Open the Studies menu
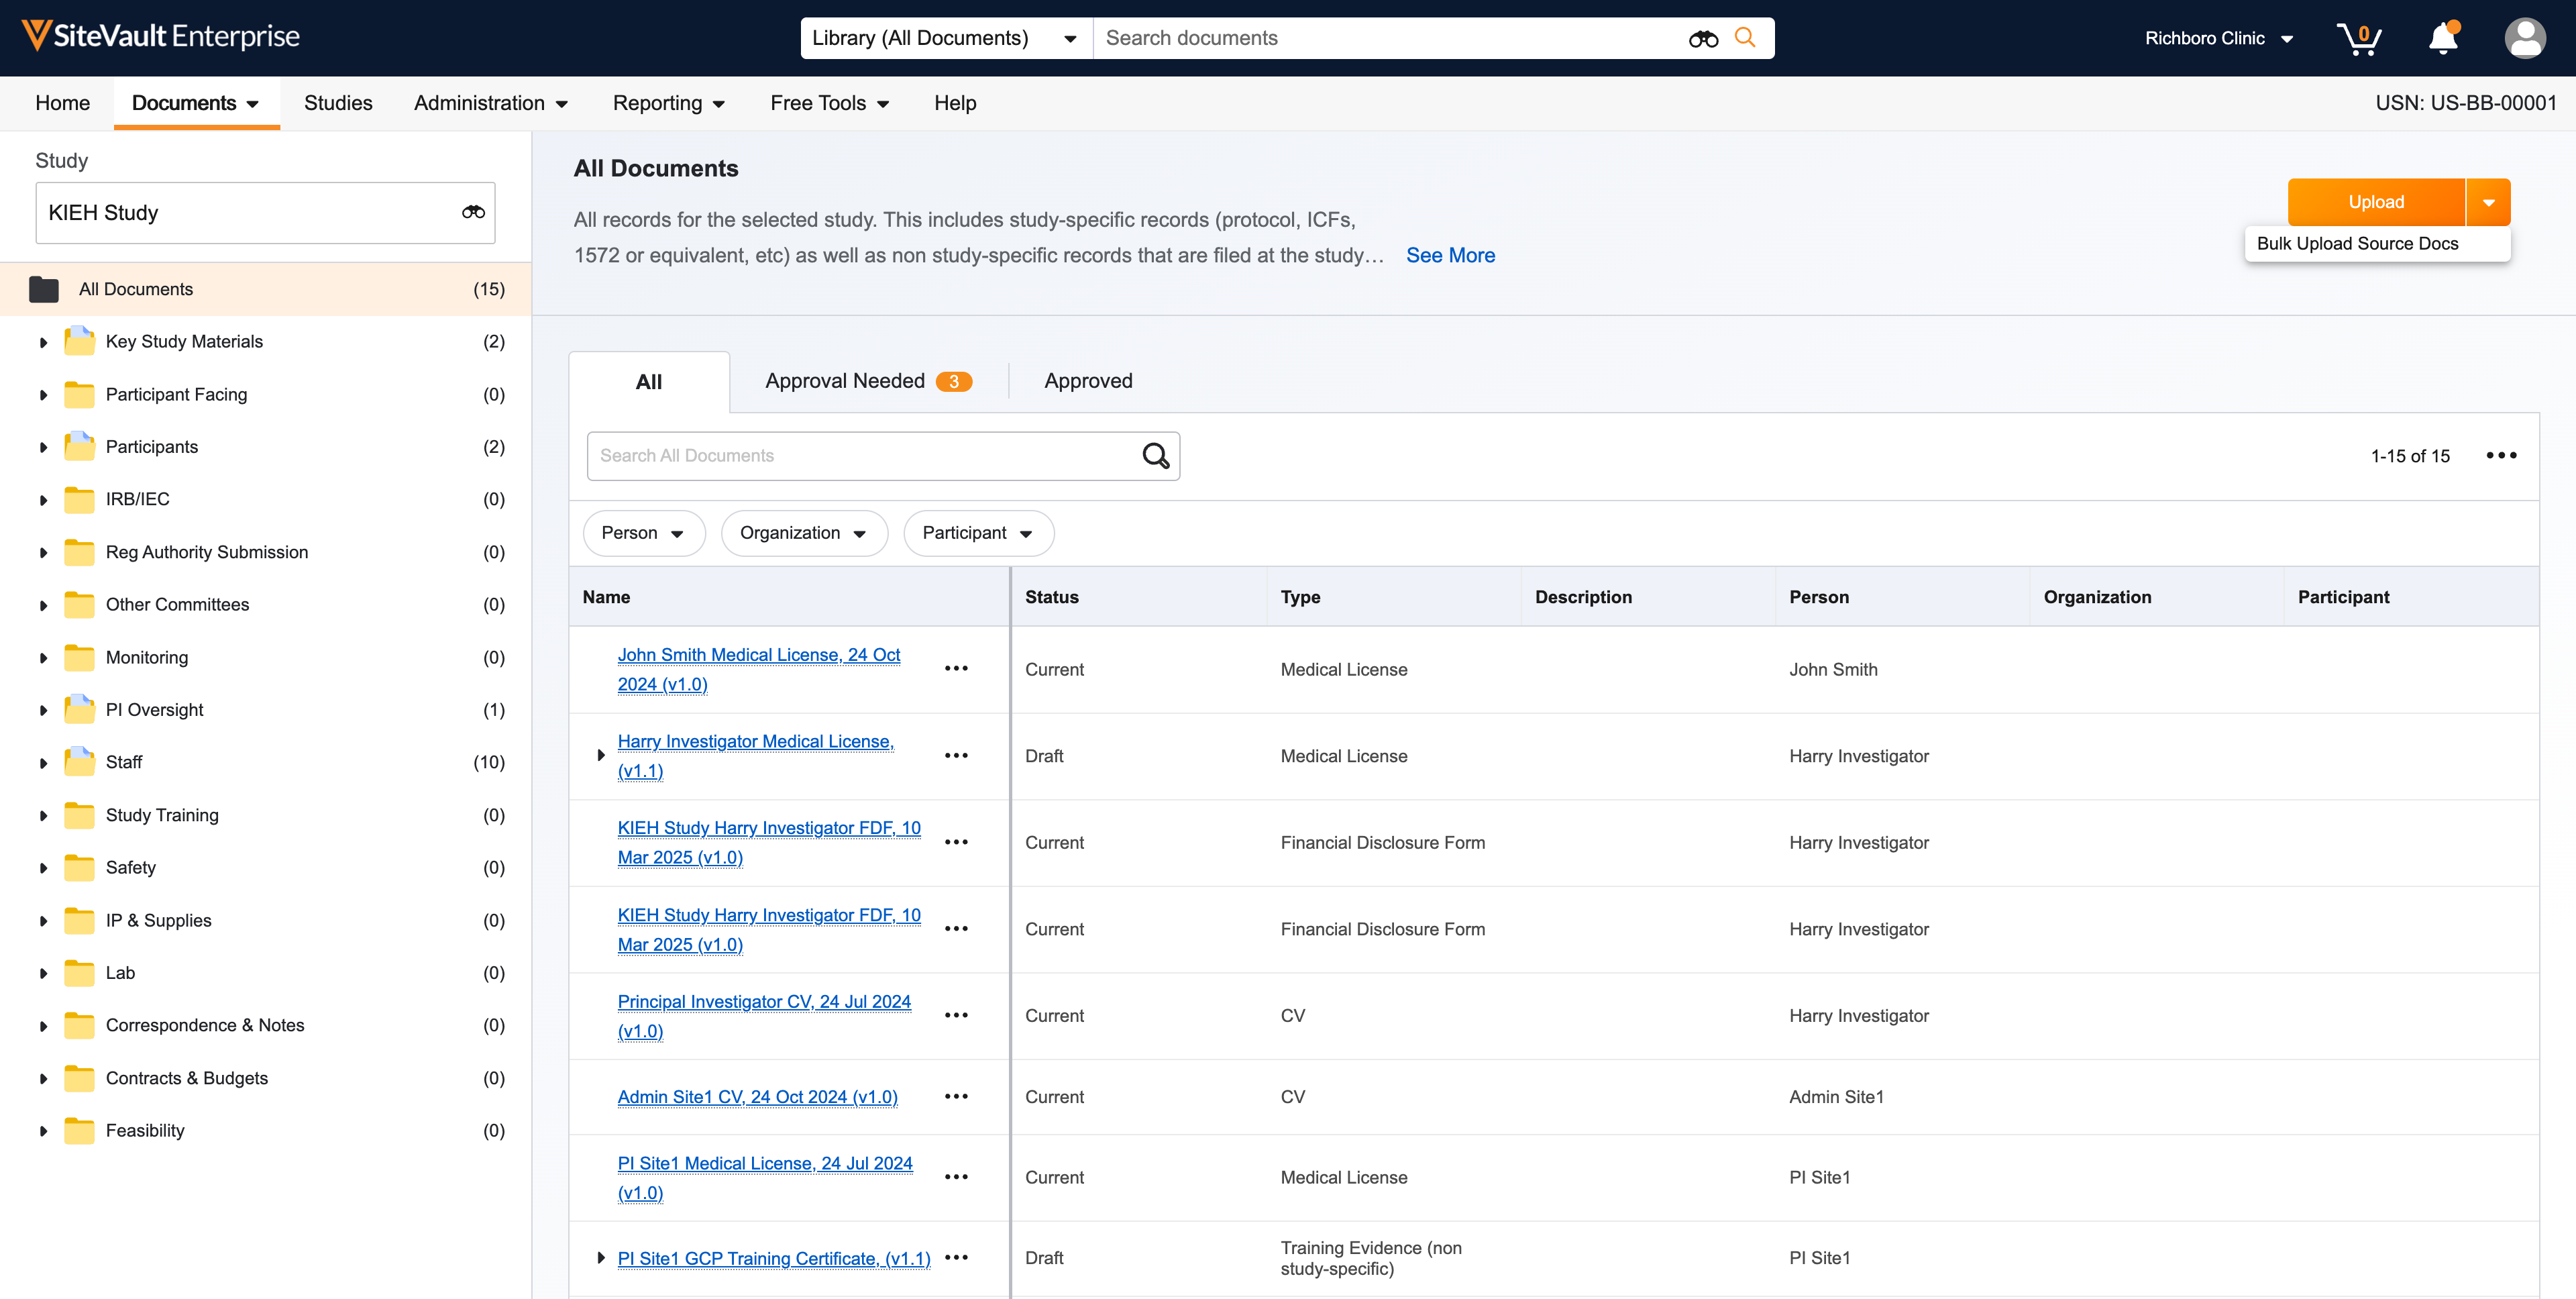Screen dimensions: 2576x1299 [x=338, y=103]
